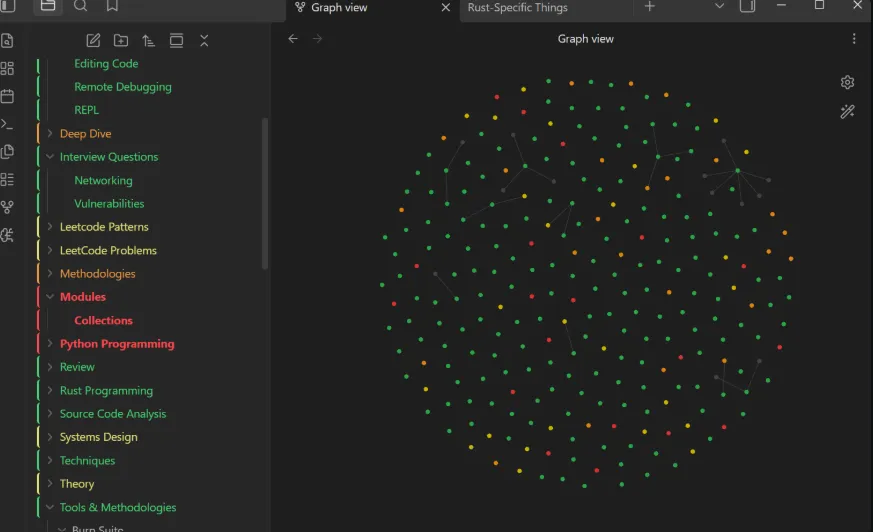
Task: Click the new folder icon
Action: [121, 40]
